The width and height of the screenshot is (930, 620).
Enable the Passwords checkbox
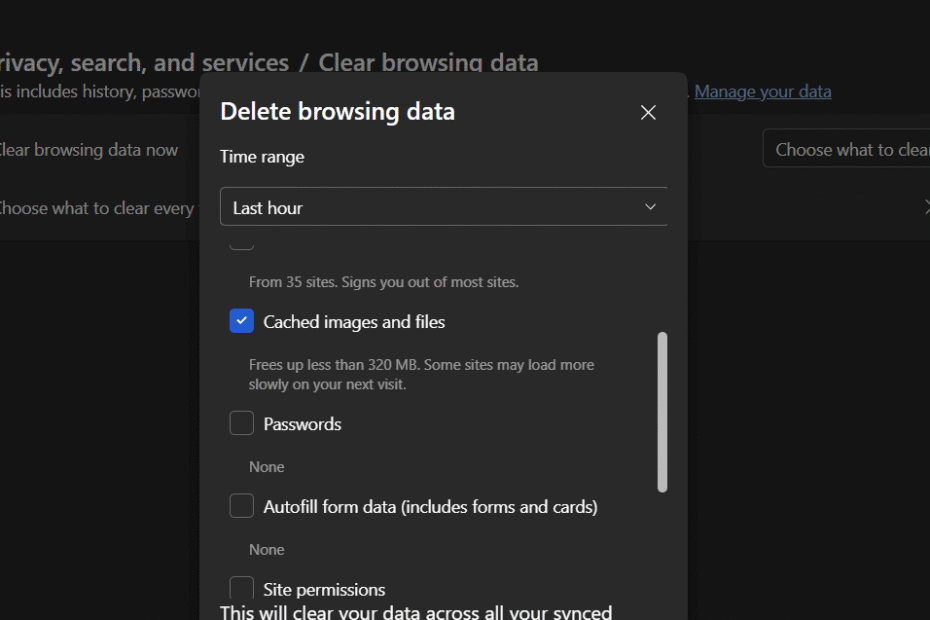point(241,423)
